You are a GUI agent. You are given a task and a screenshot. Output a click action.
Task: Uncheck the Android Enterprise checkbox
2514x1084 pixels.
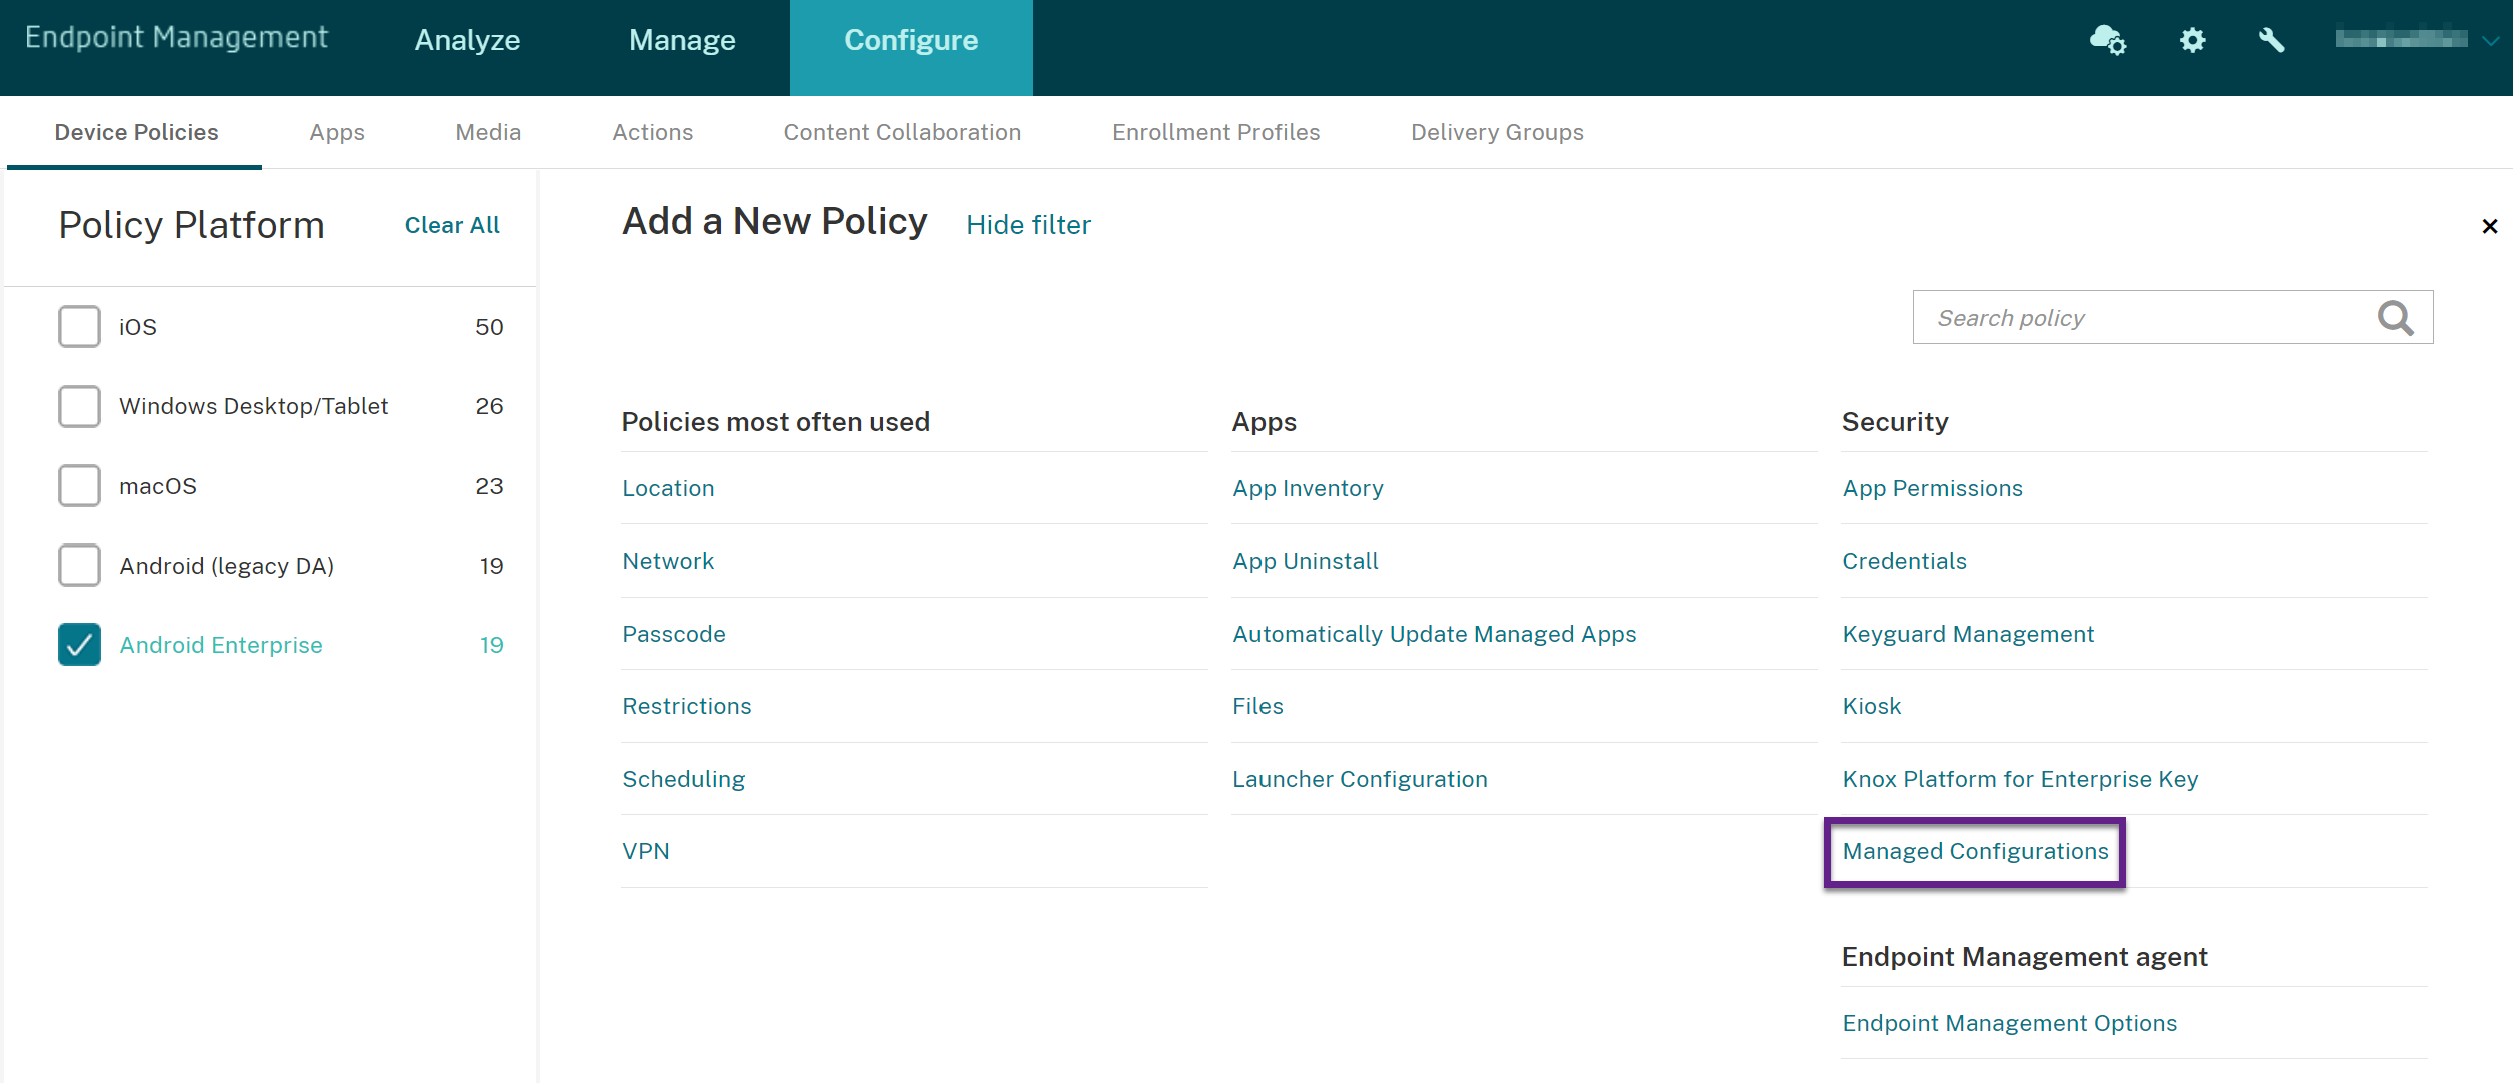click(79, 645)
